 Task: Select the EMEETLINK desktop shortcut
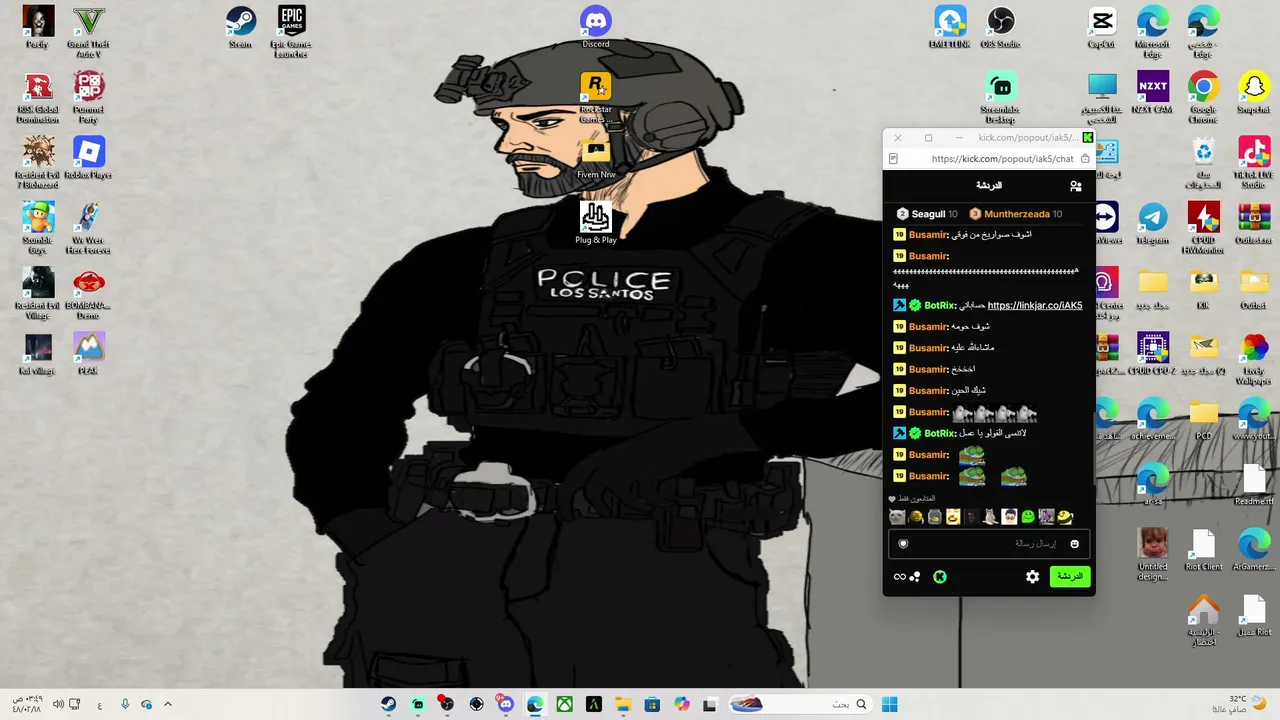coord(950,26)
